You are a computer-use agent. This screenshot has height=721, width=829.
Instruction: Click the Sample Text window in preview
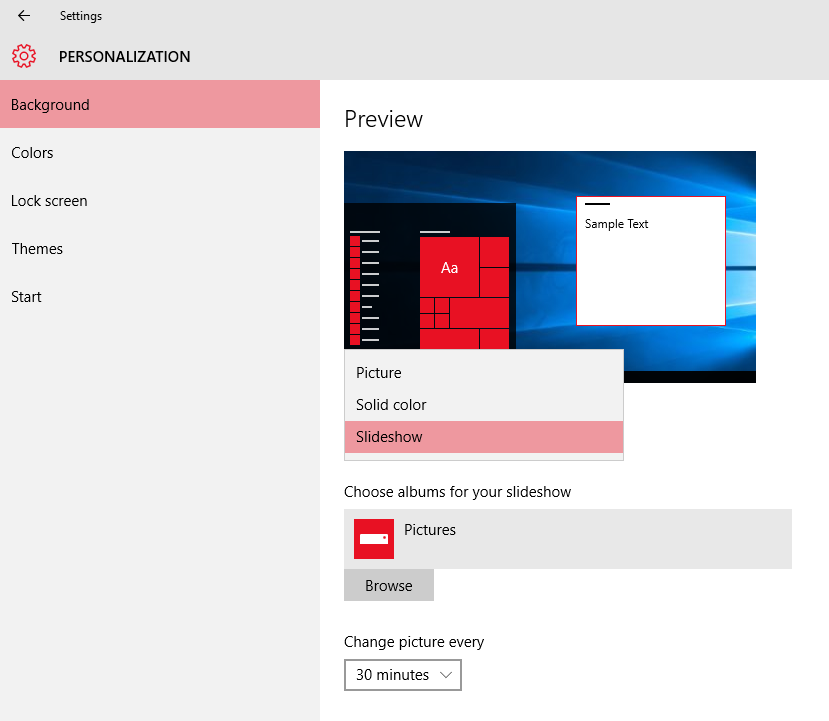pyautogui.click(x=650, y=261)
